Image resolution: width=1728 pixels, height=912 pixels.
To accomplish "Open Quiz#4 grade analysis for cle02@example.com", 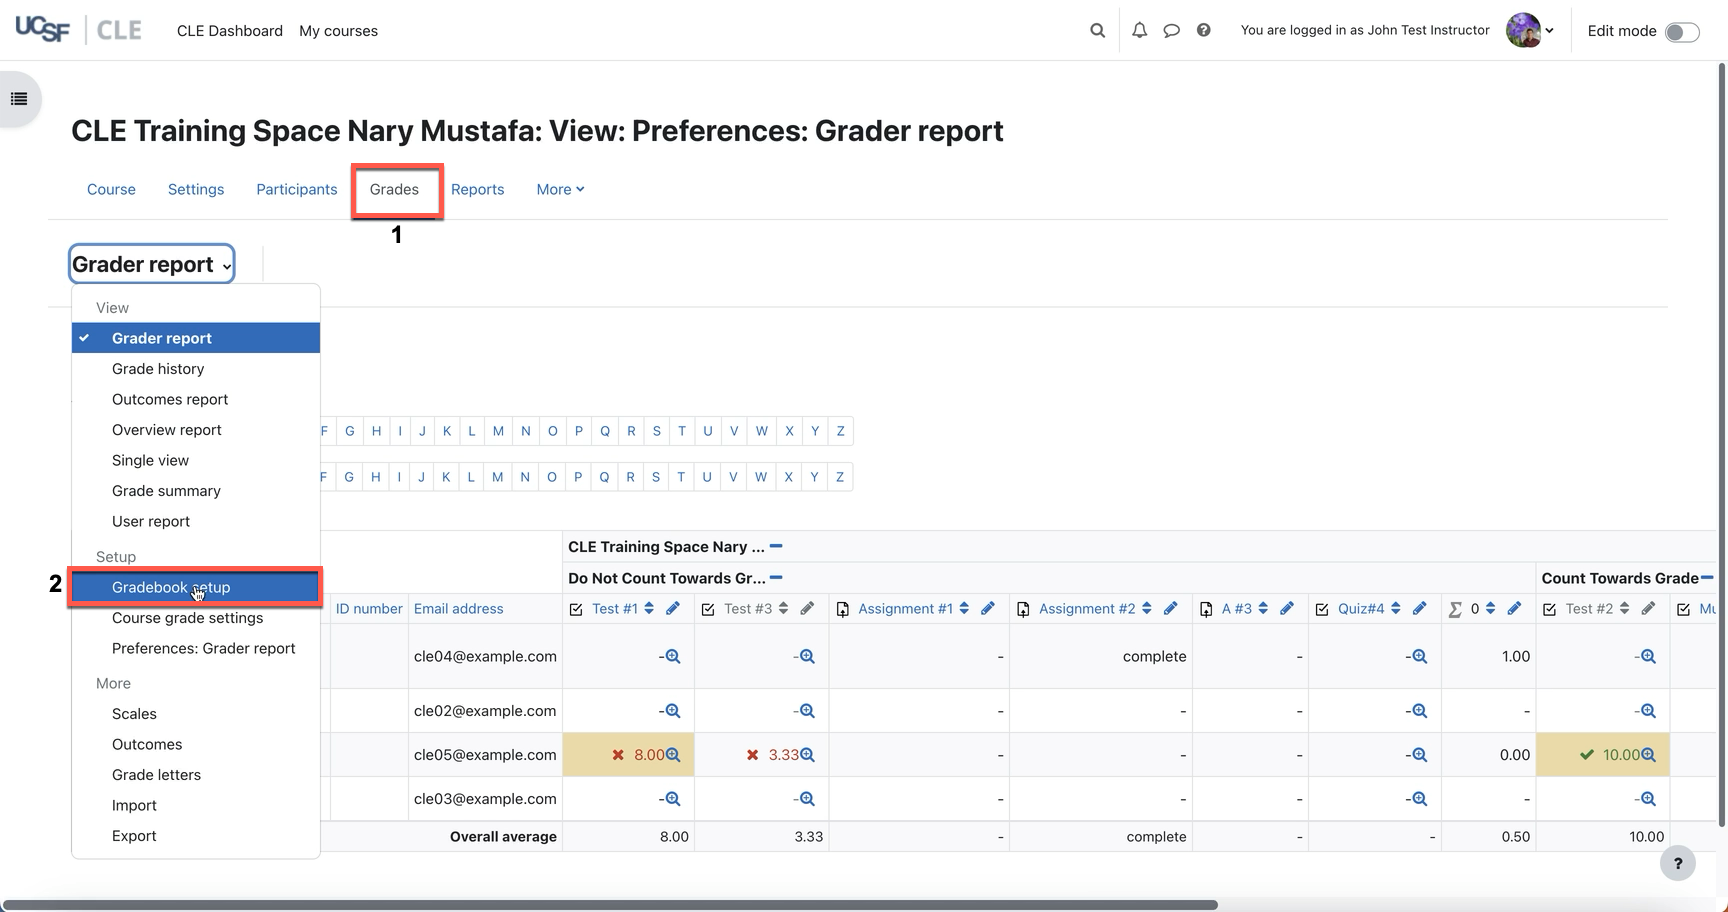I will tap(1419, 711).
